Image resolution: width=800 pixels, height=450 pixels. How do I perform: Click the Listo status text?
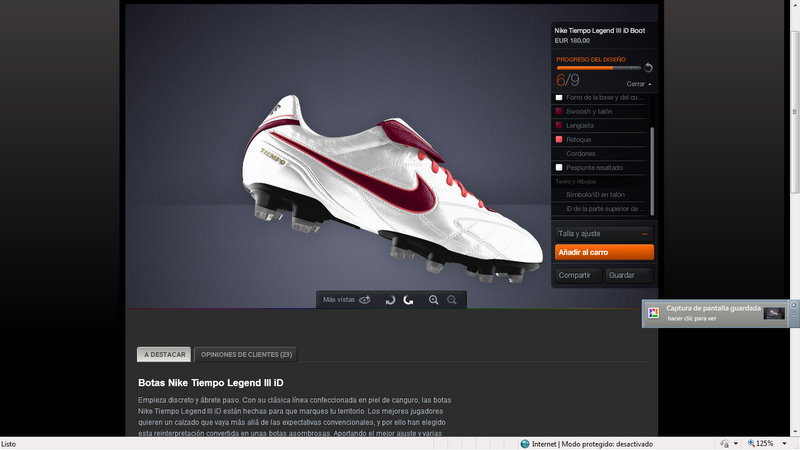pos(9,444)
